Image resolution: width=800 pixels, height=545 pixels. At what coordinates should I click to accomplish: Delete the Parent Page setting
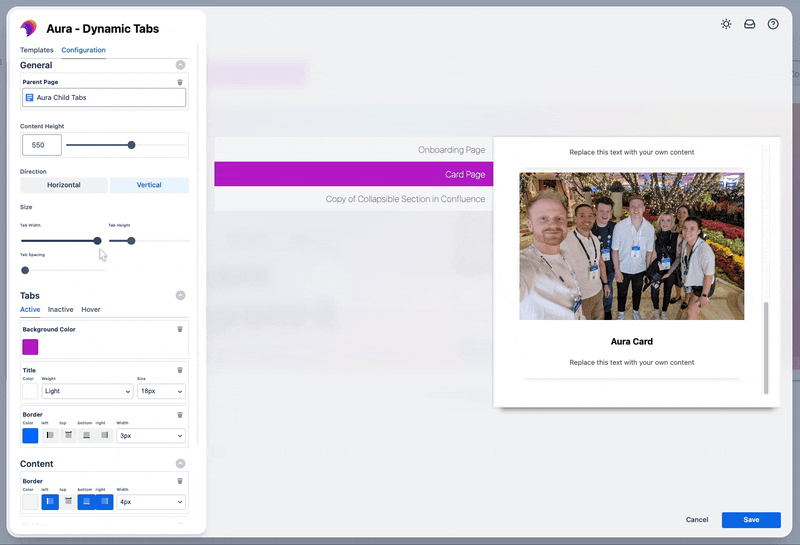(x=180, y=82)
